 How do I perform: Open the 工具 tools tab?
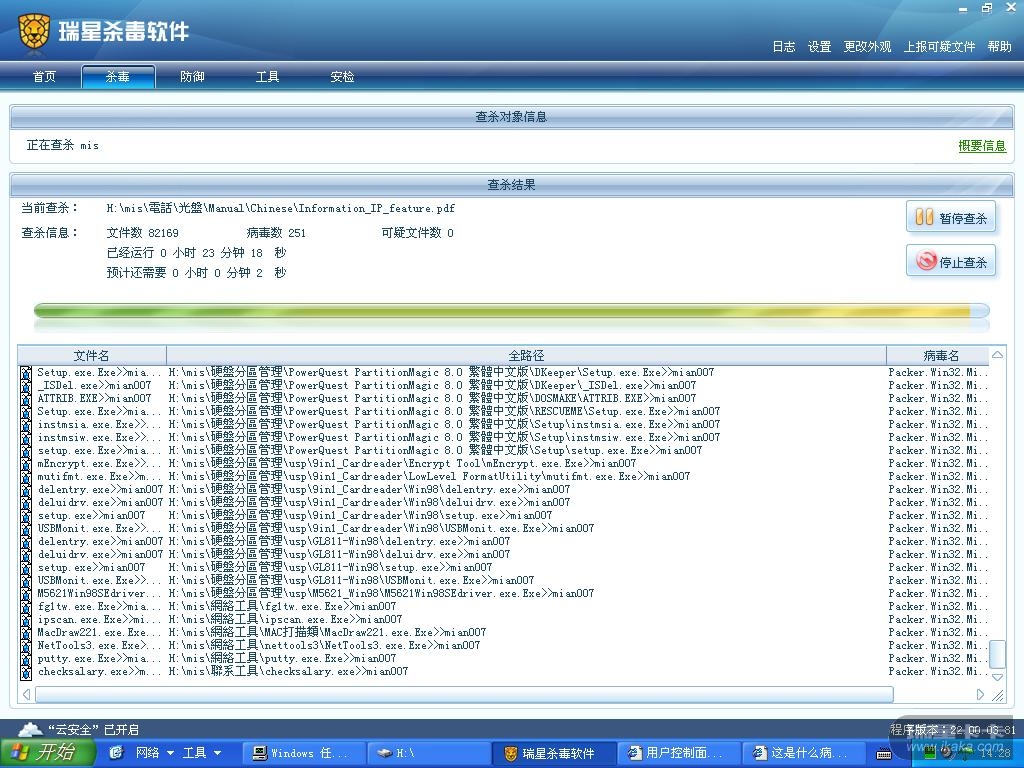tap(267, 76)
